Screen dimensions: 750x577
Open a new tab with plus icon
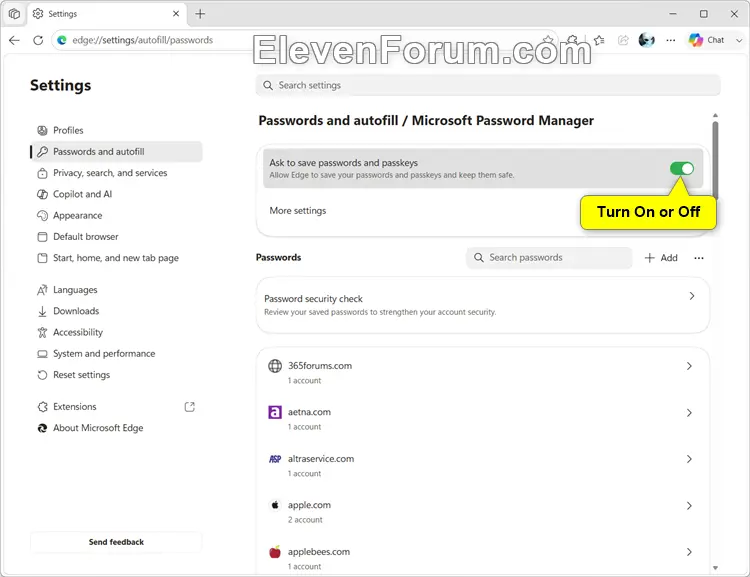click(x=200, y=14)
